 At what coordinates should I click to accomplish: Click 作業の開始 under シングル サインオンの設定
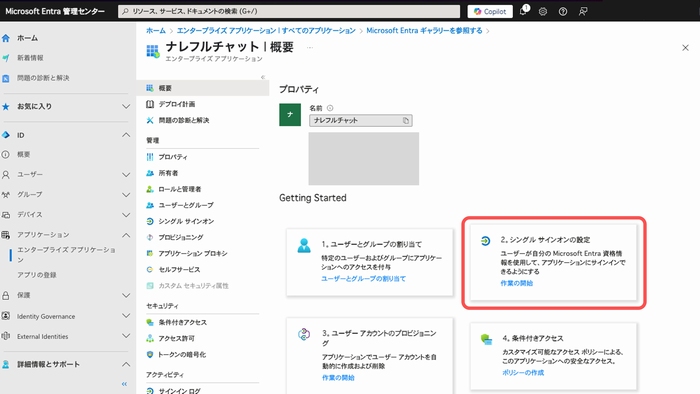point(517,283)
